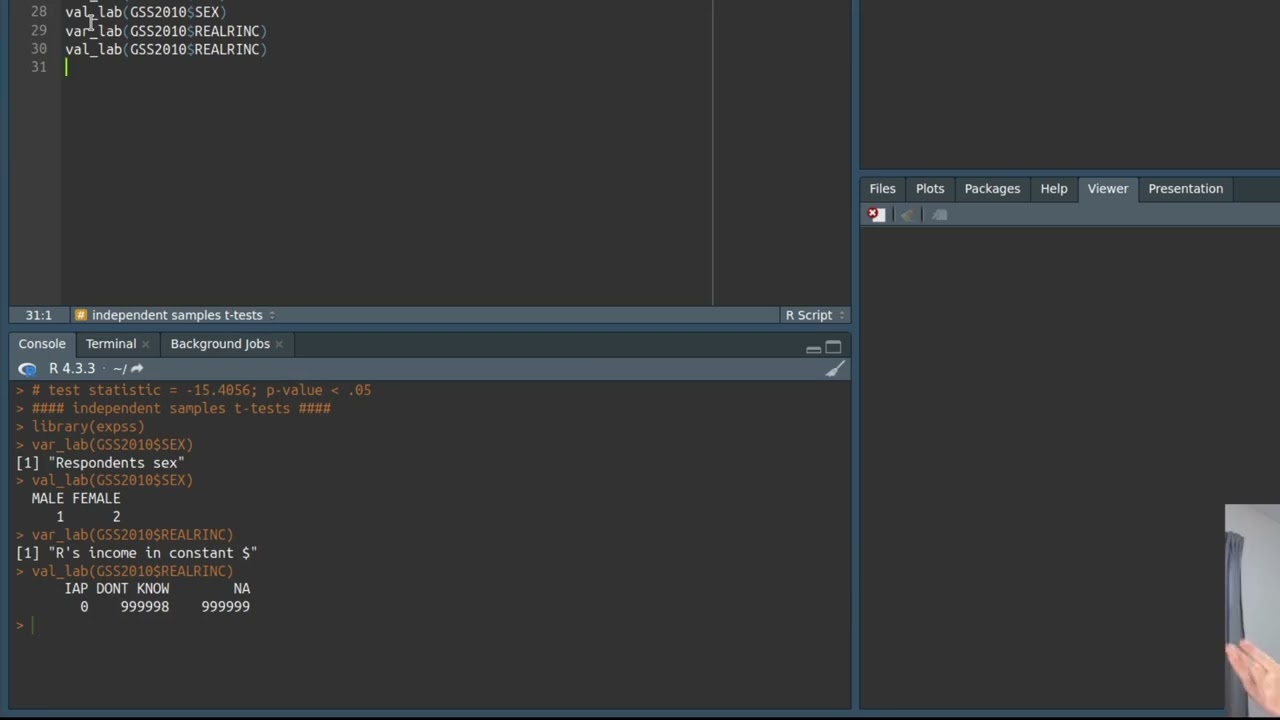The height and width of the screenshot is (720, 1280).
Task: Click console output "Respondents sex"
Action: pos(116,463)
